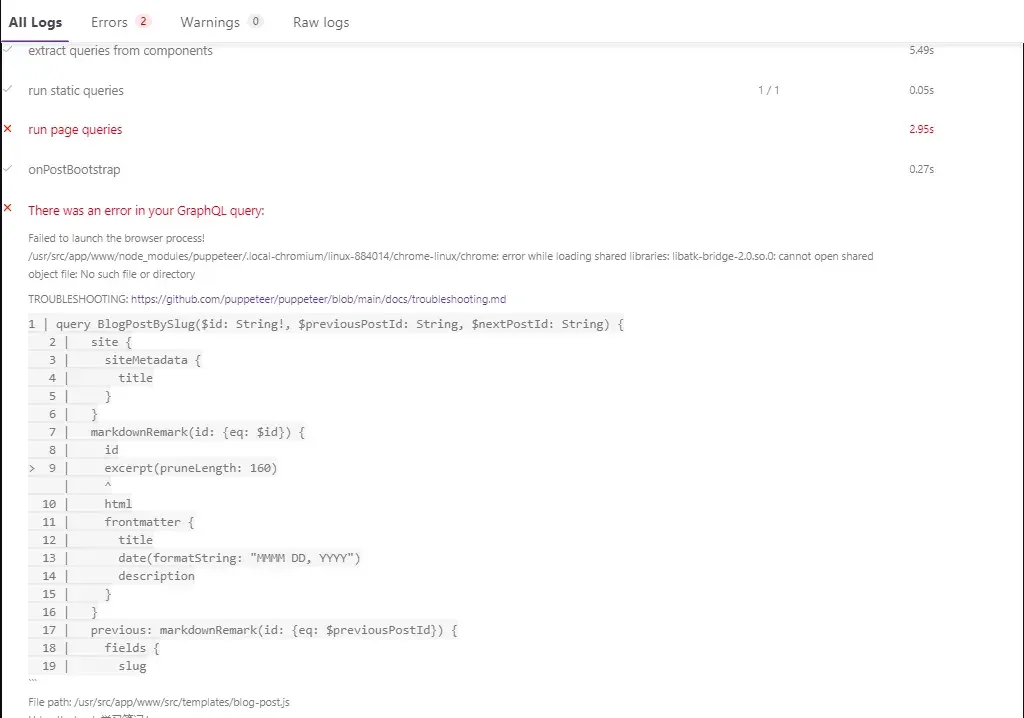Image resolution: width=1024 pixels, height=718 pixels.
Task: Click the 'html' code line
Action: [118, 504]
